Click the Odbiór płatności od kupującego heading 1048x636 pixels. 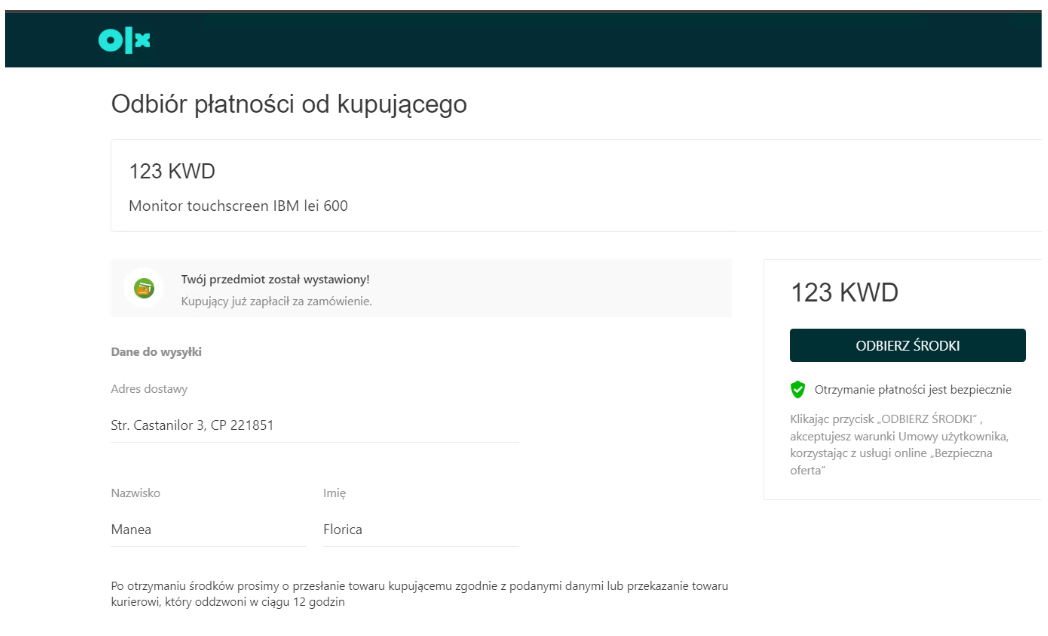289,104
